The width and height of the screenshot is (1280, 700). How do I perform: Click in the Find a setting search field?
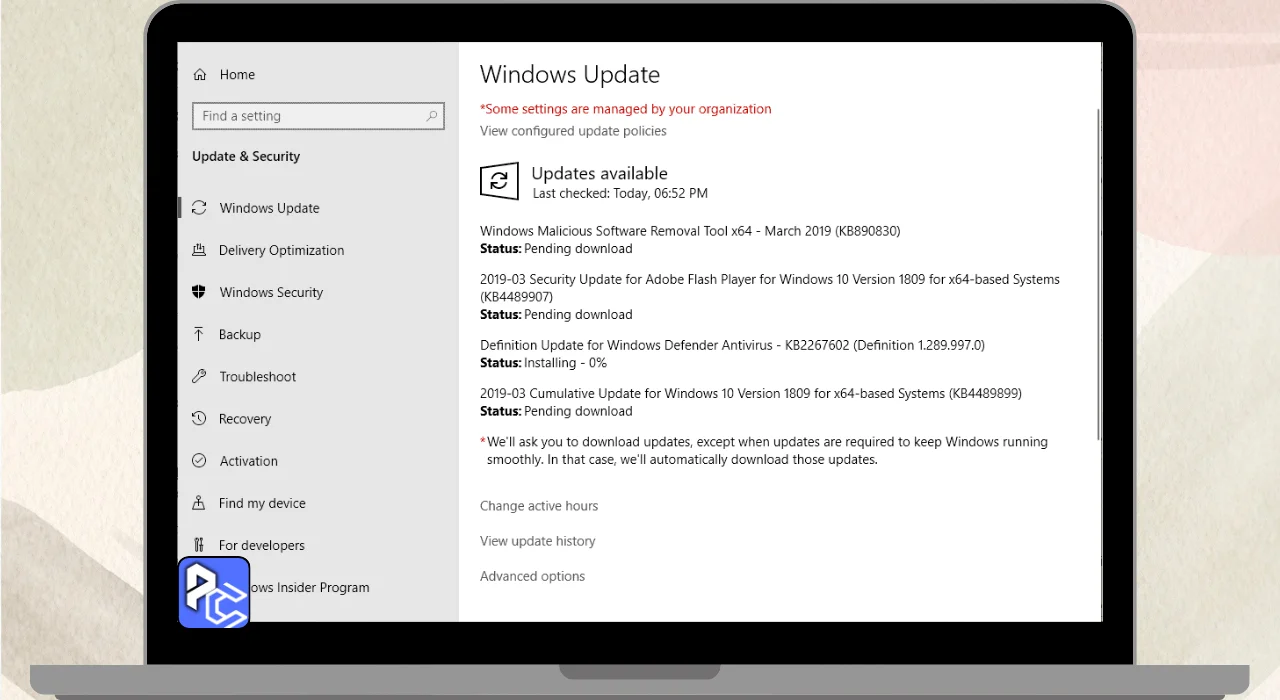(x=318, y=116)
